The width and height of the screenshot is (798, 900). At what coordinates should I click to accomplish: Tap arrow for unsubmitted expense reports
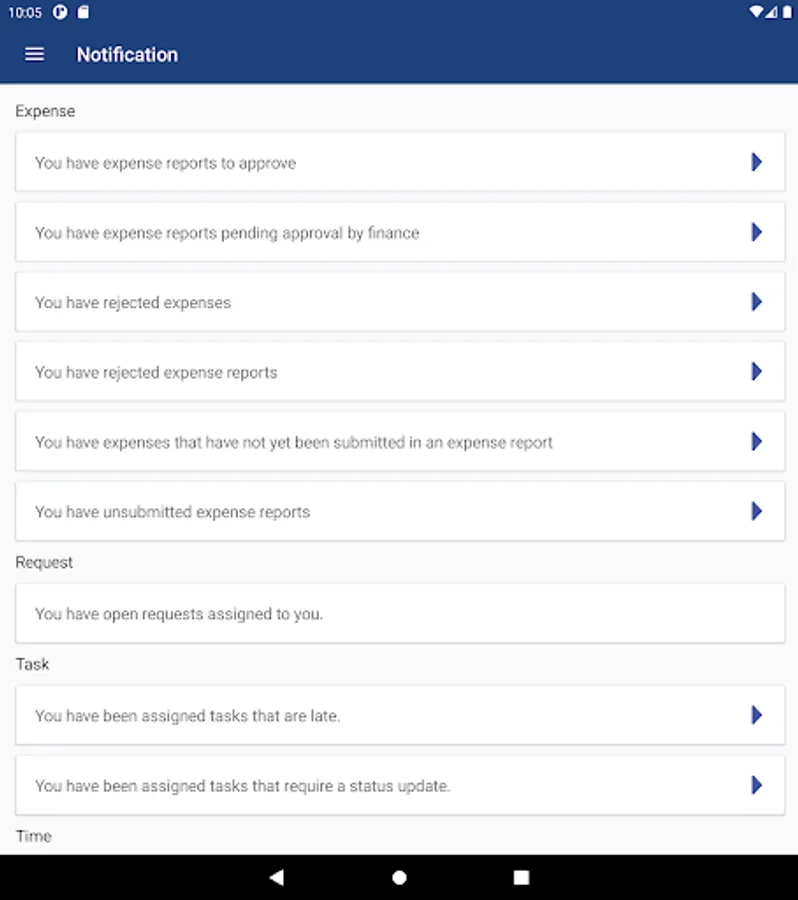(x=757, y=511)
